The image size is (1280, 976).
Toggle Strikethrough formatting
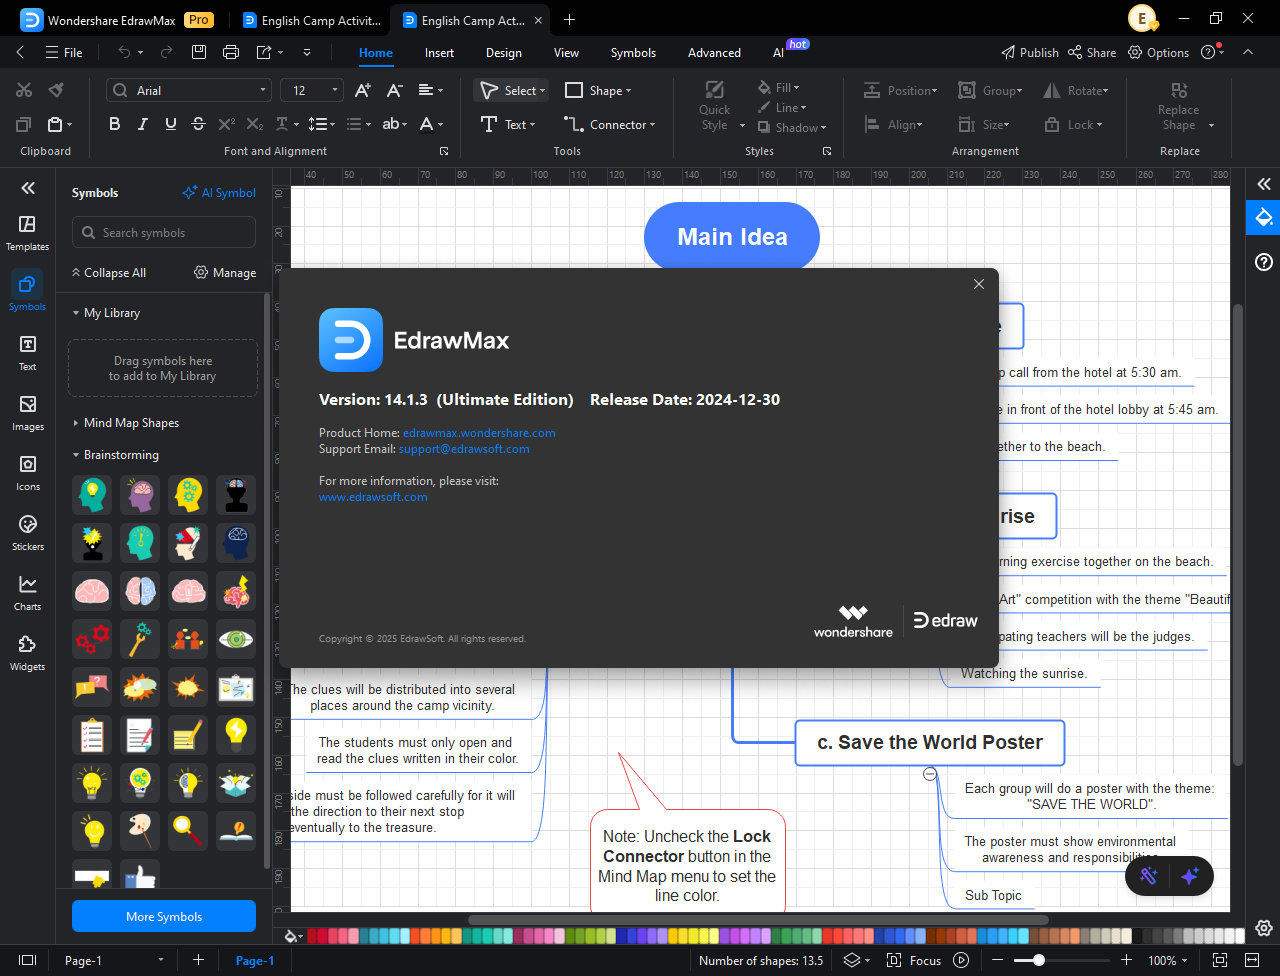coord(198,124)
